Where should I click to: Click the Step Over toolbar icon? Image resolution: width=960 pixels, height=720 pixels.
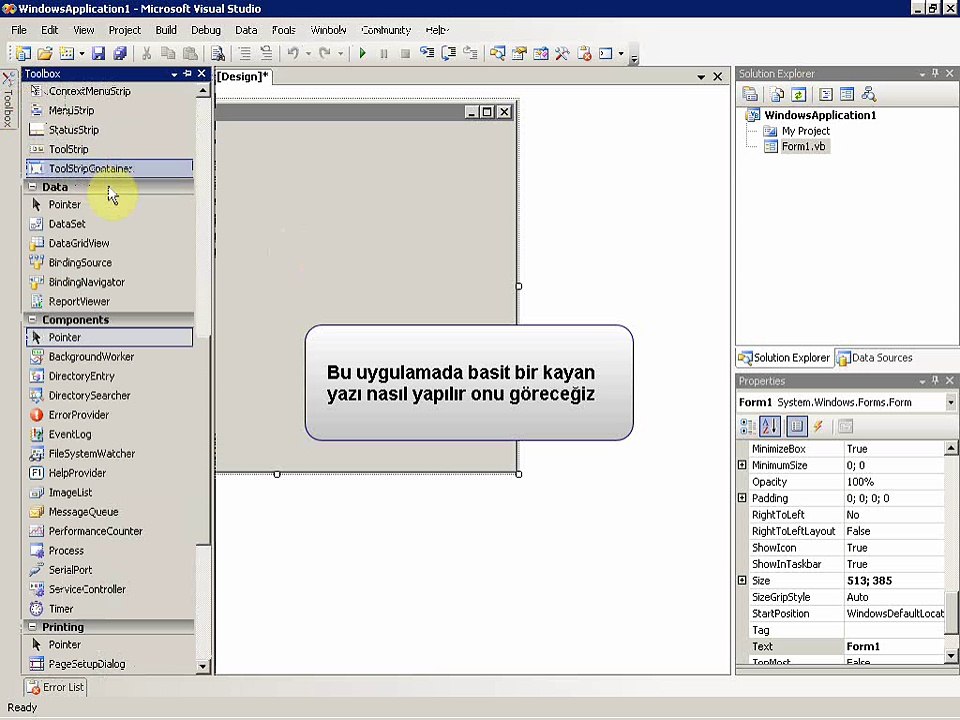[x=449, y=53]
